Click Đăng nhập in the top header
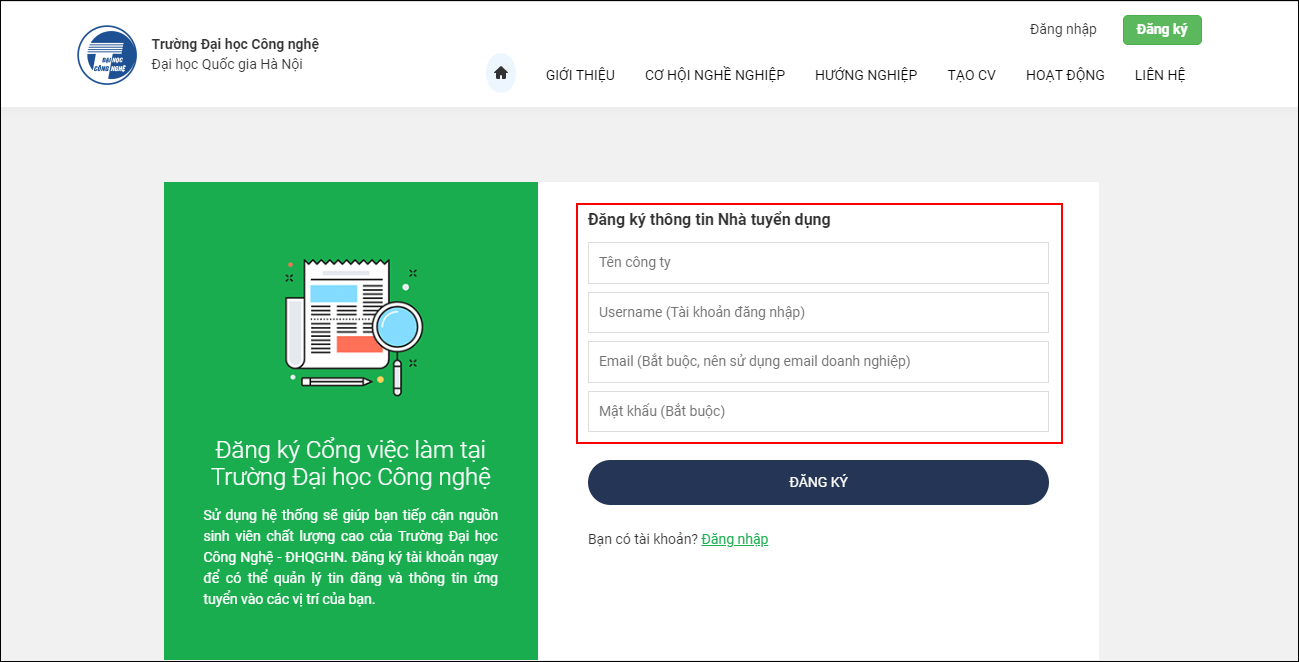The height and width of the screenshot is (662, 1299). tap(1063, 29)
